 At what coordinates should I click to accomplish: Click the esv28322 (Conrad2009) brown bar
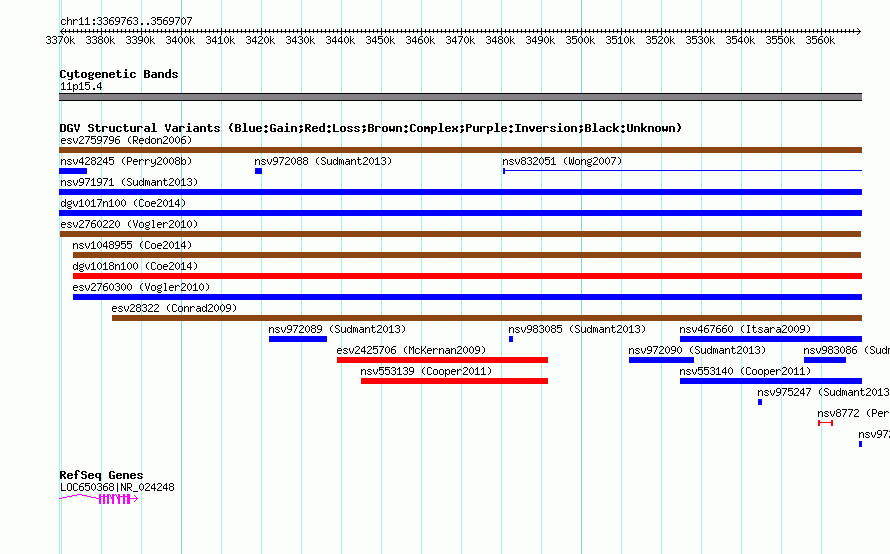(x=487, y=318)
